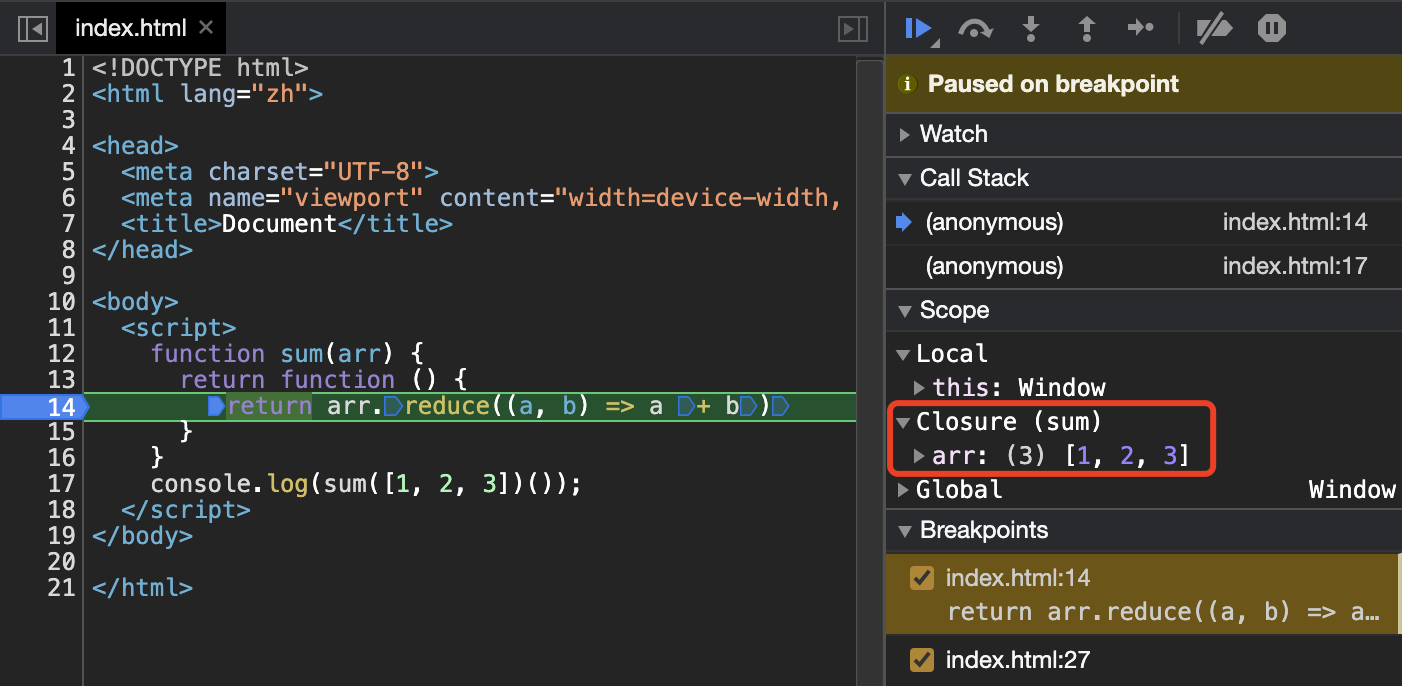Deactivate breakpoints icon

pyautogui.click(x=1214, y=28)
